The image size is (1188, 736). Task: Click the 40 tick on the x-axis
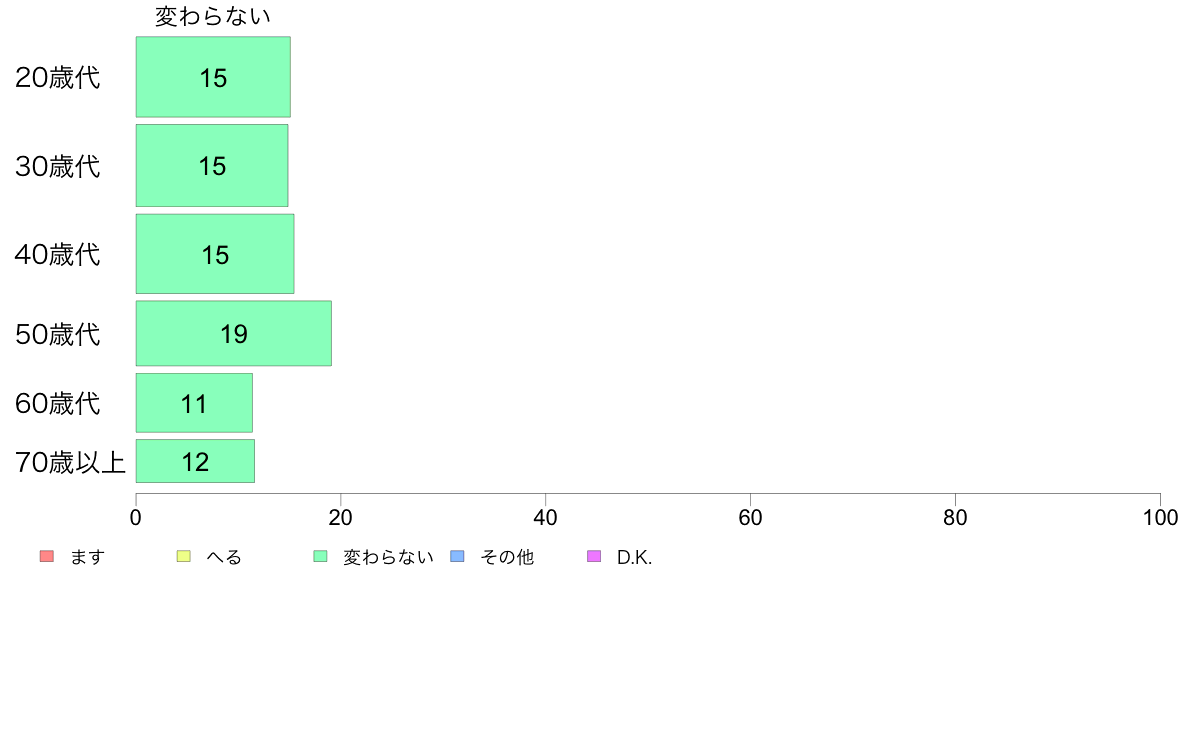pos(546,518)
